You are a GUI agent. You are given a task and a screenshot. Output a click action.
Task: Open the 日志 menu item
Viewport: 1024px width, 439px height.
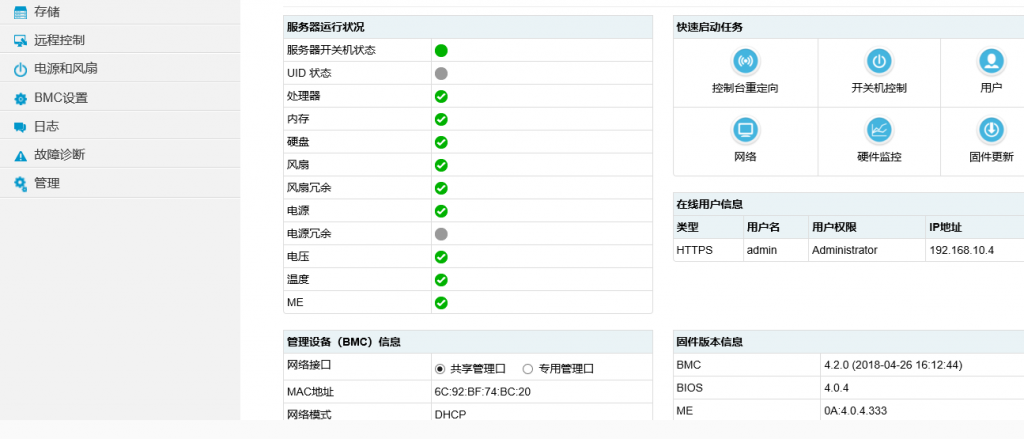point(46,126)
